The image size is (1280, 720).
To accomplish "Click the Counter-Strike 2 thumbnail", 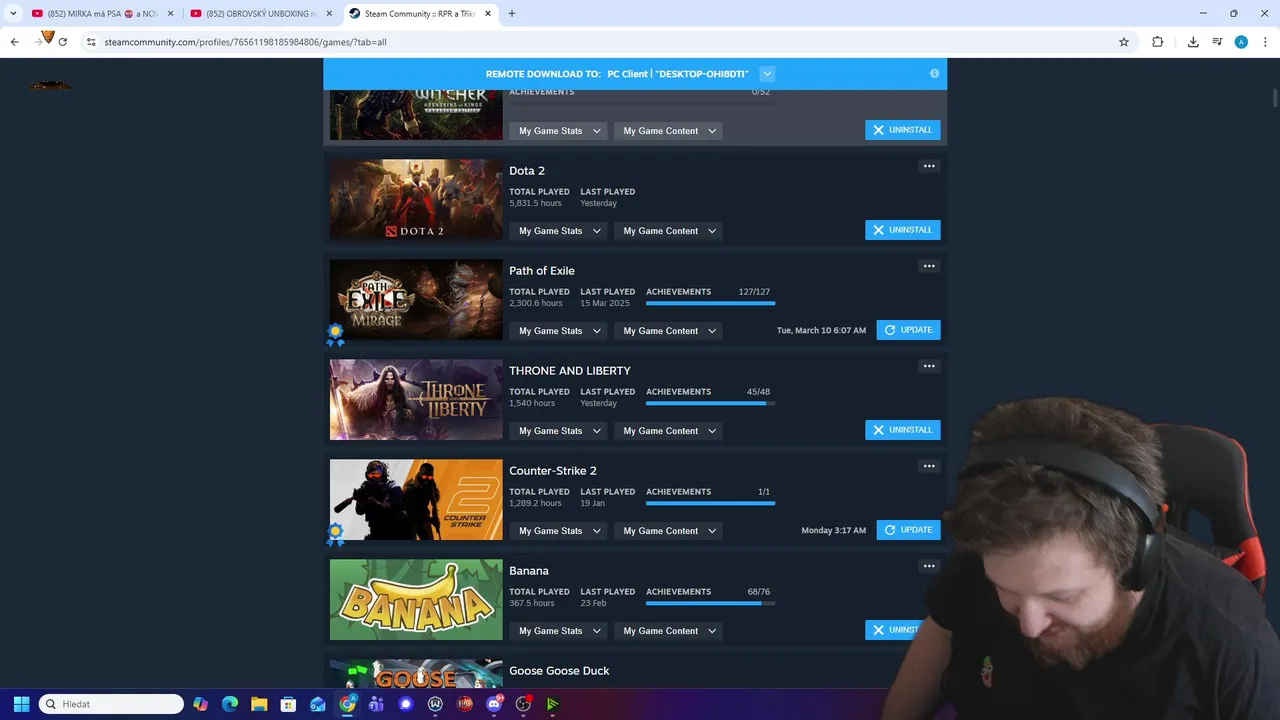I will 416,500.
